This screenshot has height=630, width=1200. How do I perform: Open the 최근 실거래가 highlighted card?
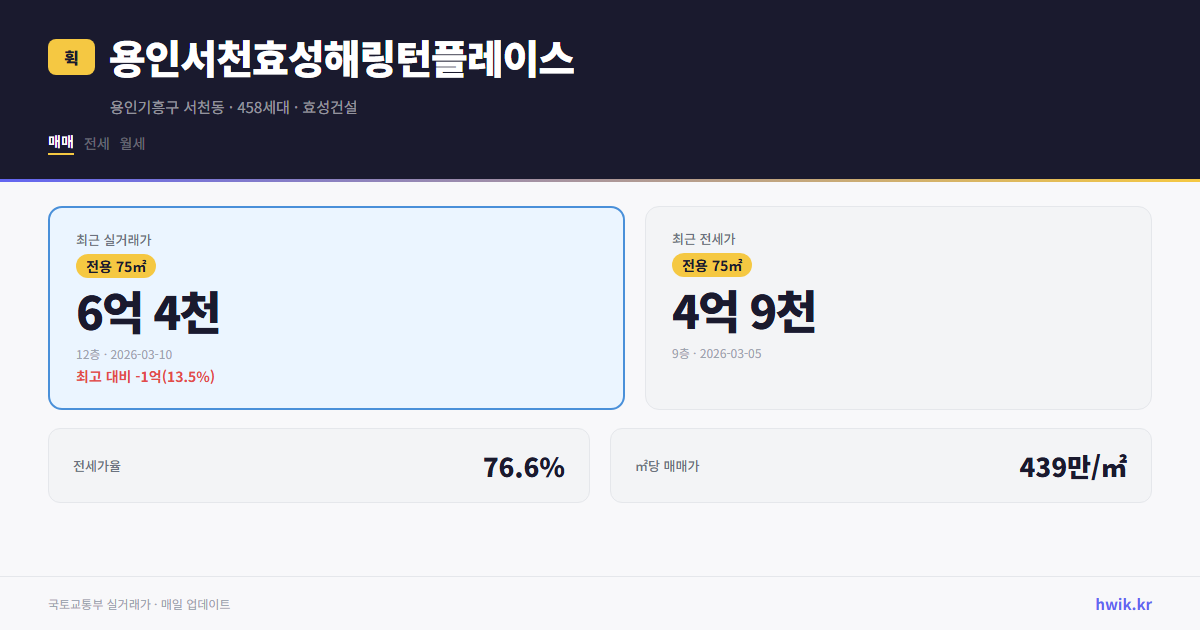335,305
